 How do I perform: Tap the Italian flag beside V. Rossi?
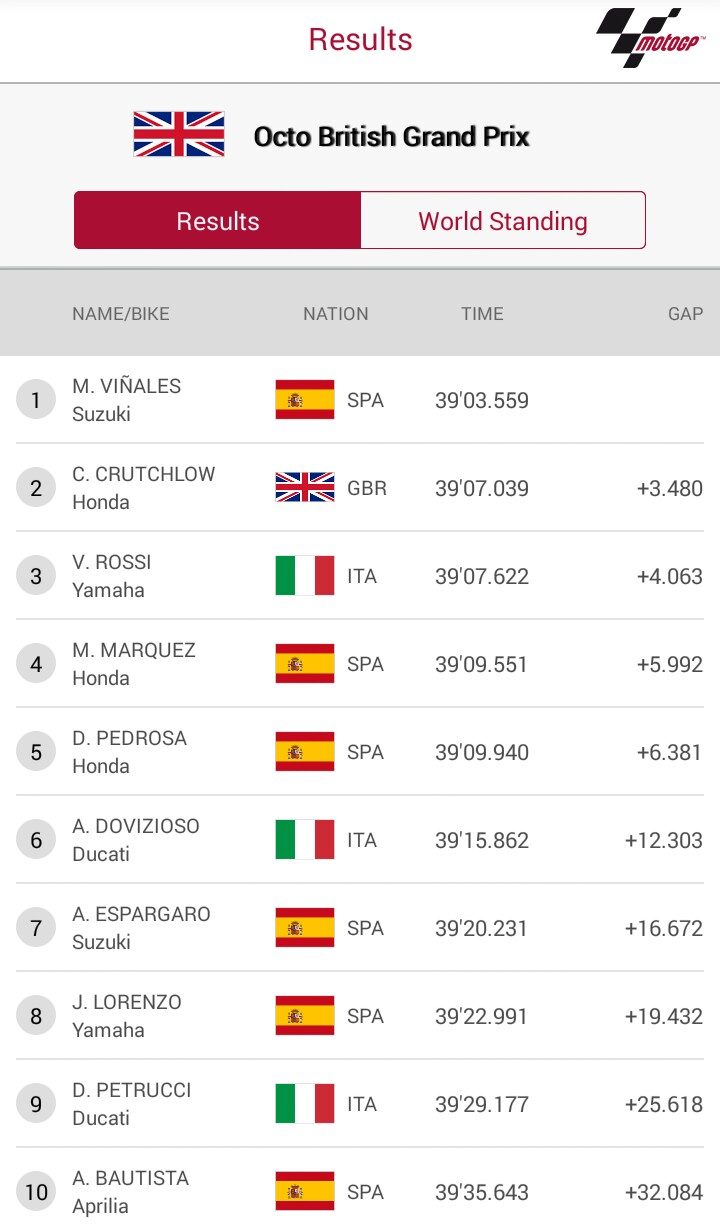pyautogui.click(x=305, y=576)
